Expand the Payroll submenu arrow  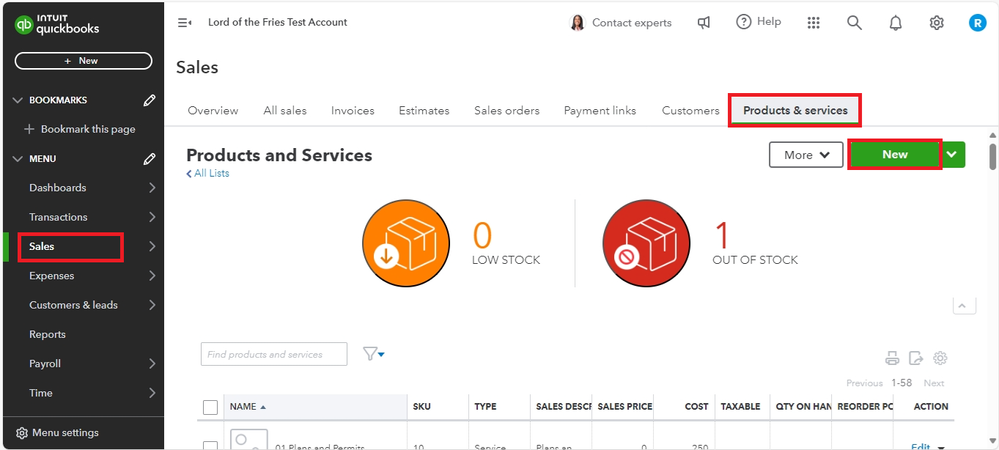click(152, 363)
